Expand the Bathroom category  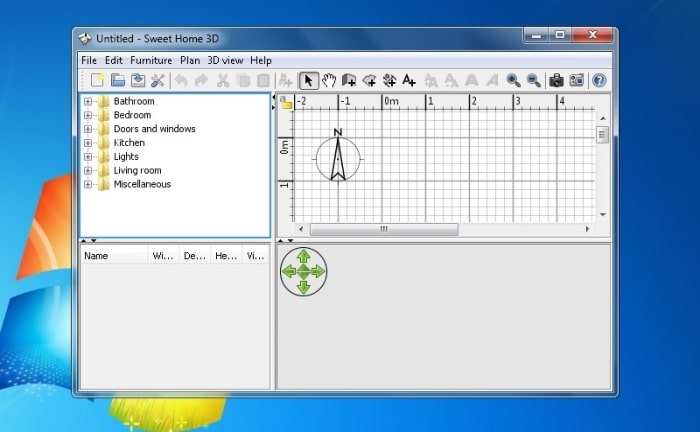tap(88, 101)
